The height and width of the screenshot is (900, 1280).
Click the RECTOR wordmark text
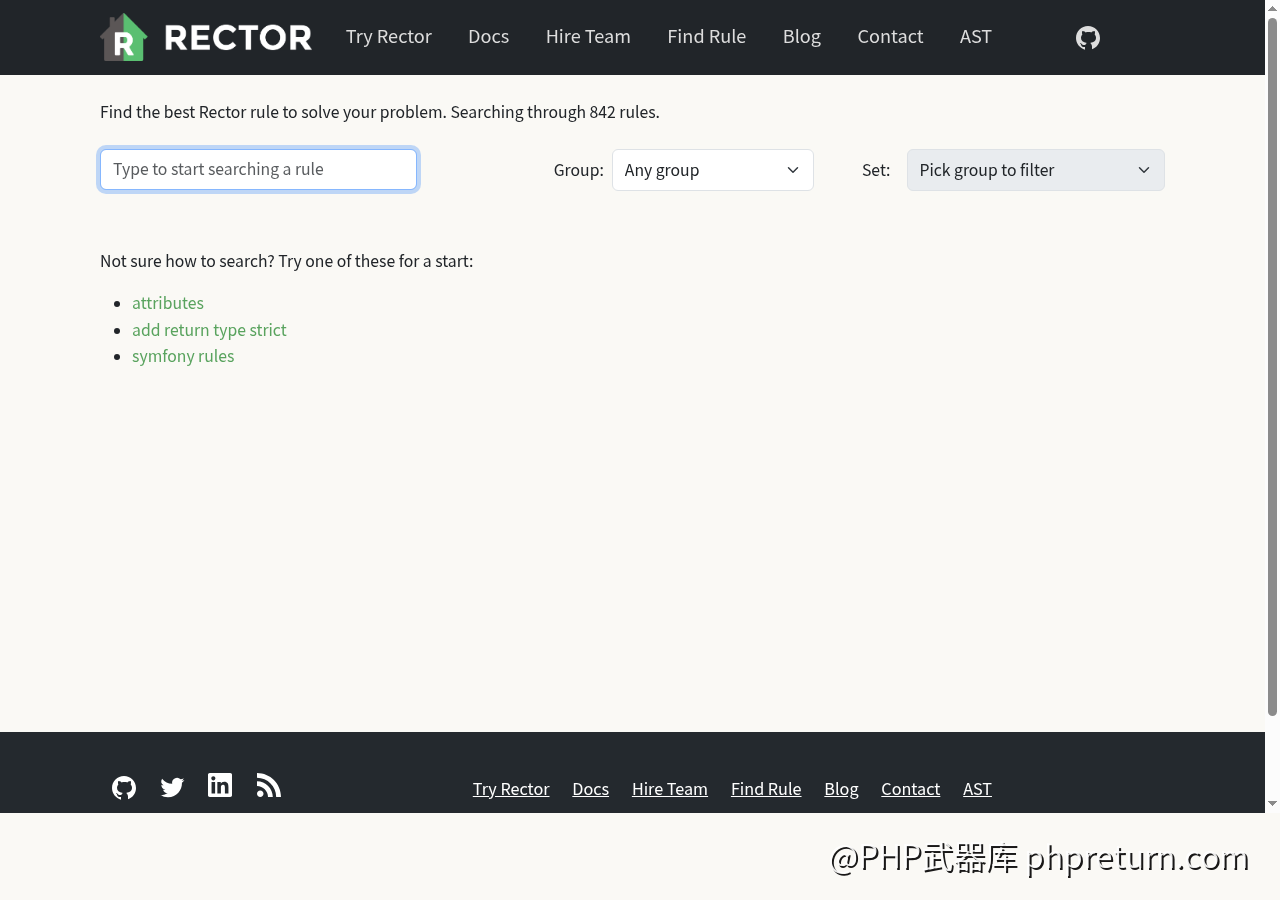pyautogui.click(x=238, y=38)
